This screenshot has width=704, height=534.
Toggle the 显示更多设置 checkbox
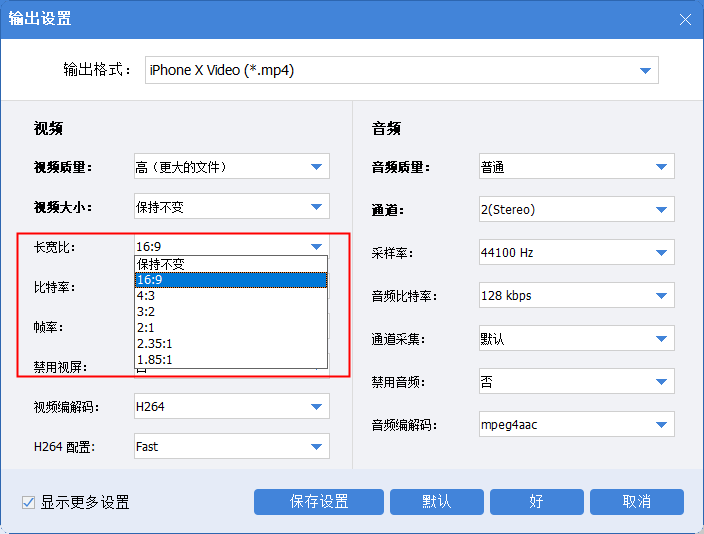29,502
